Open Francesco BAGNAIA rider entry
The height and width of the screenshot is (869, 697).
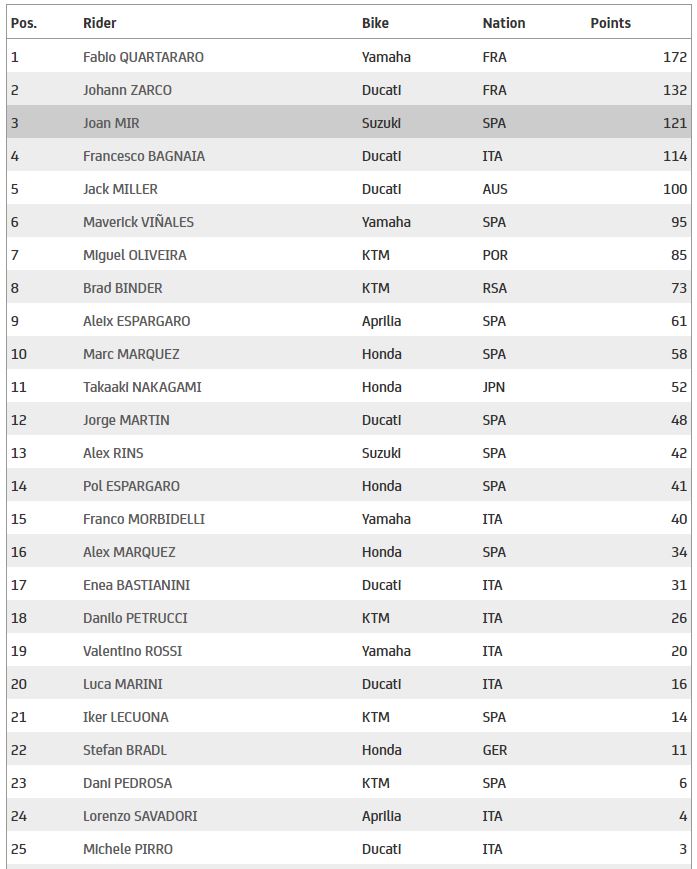[139, 156]
